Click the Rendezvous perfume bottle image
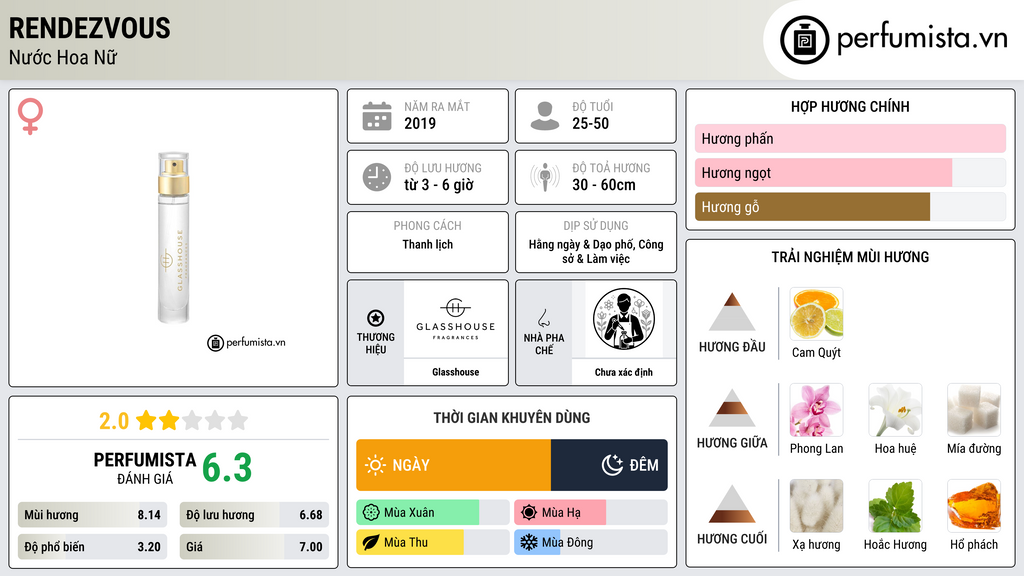This screenshot has width=1024, height=576. 173,238
